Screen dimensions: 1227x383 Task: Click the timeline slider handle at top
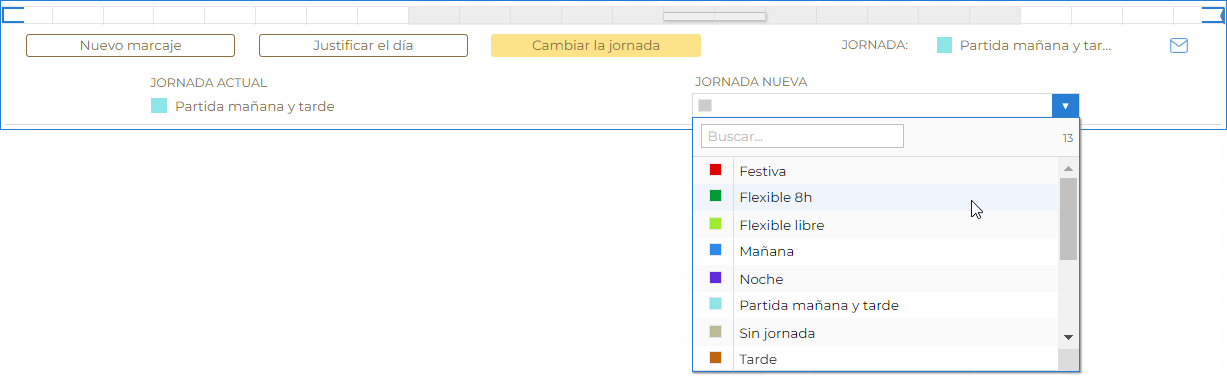(x=714, y=16)
